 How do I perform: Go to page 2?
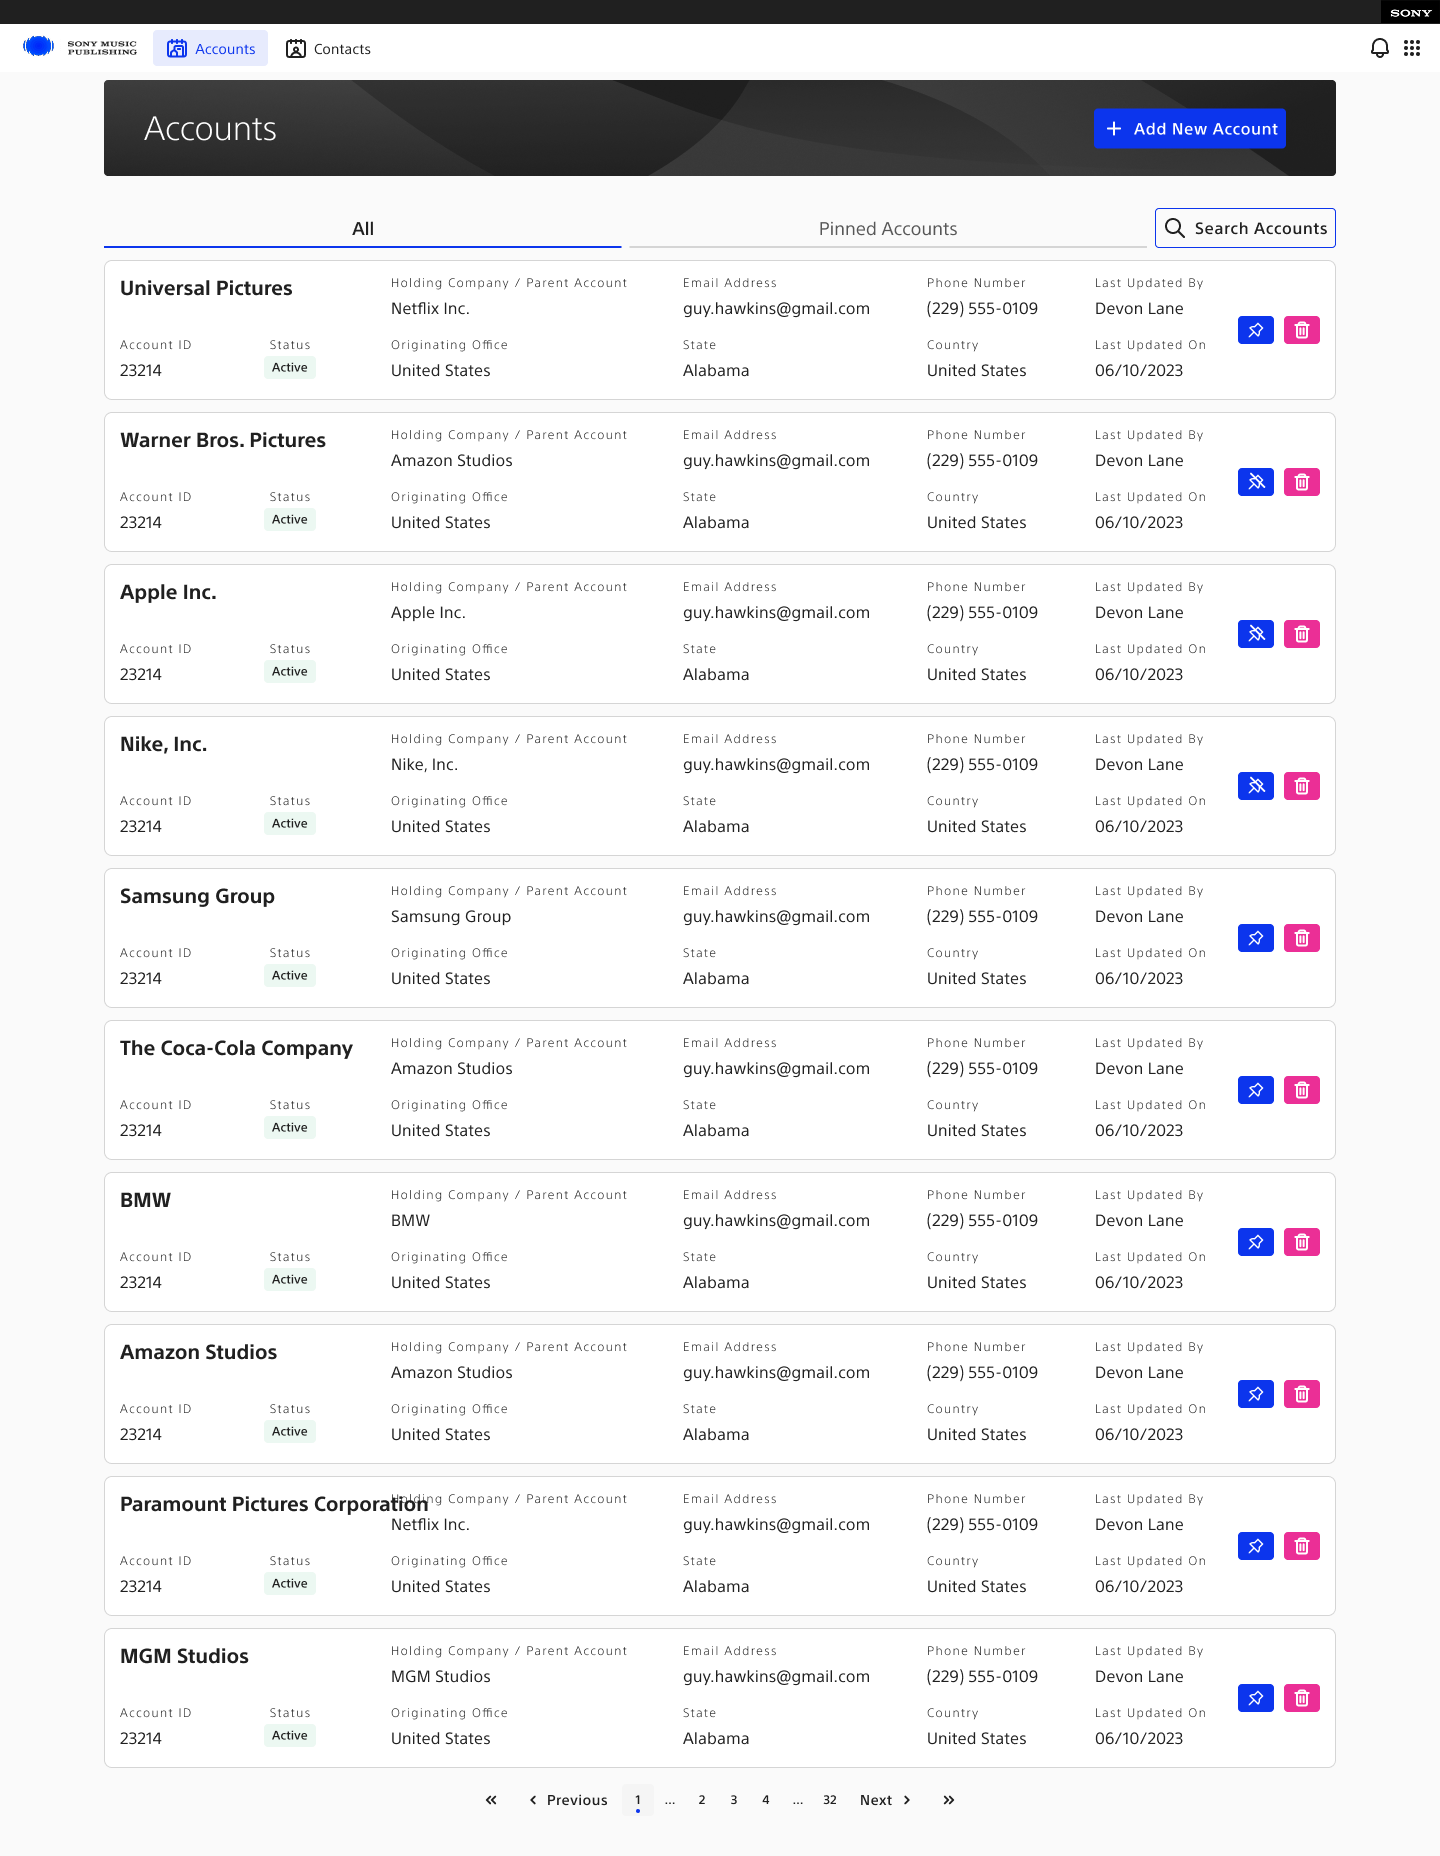[x=702, y=1800]
